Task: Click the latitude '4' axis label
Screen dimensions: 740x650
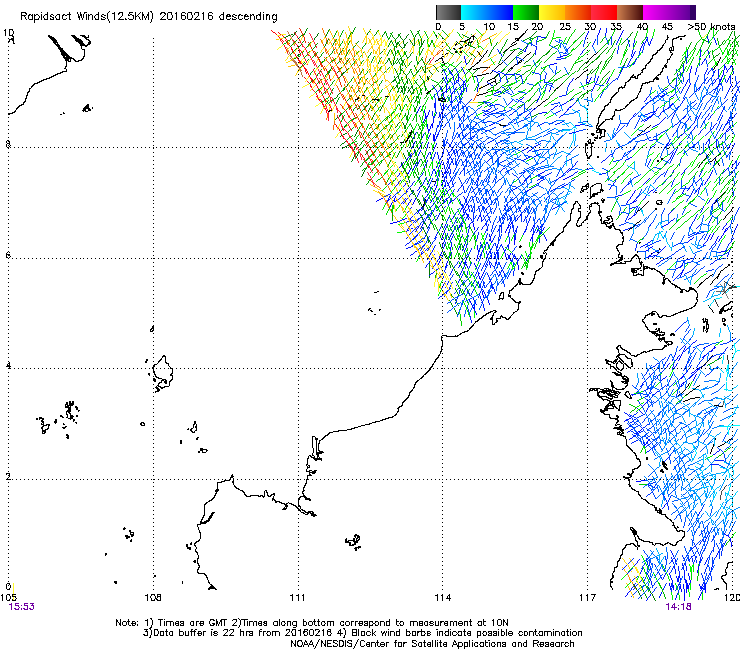Action: 8,366
